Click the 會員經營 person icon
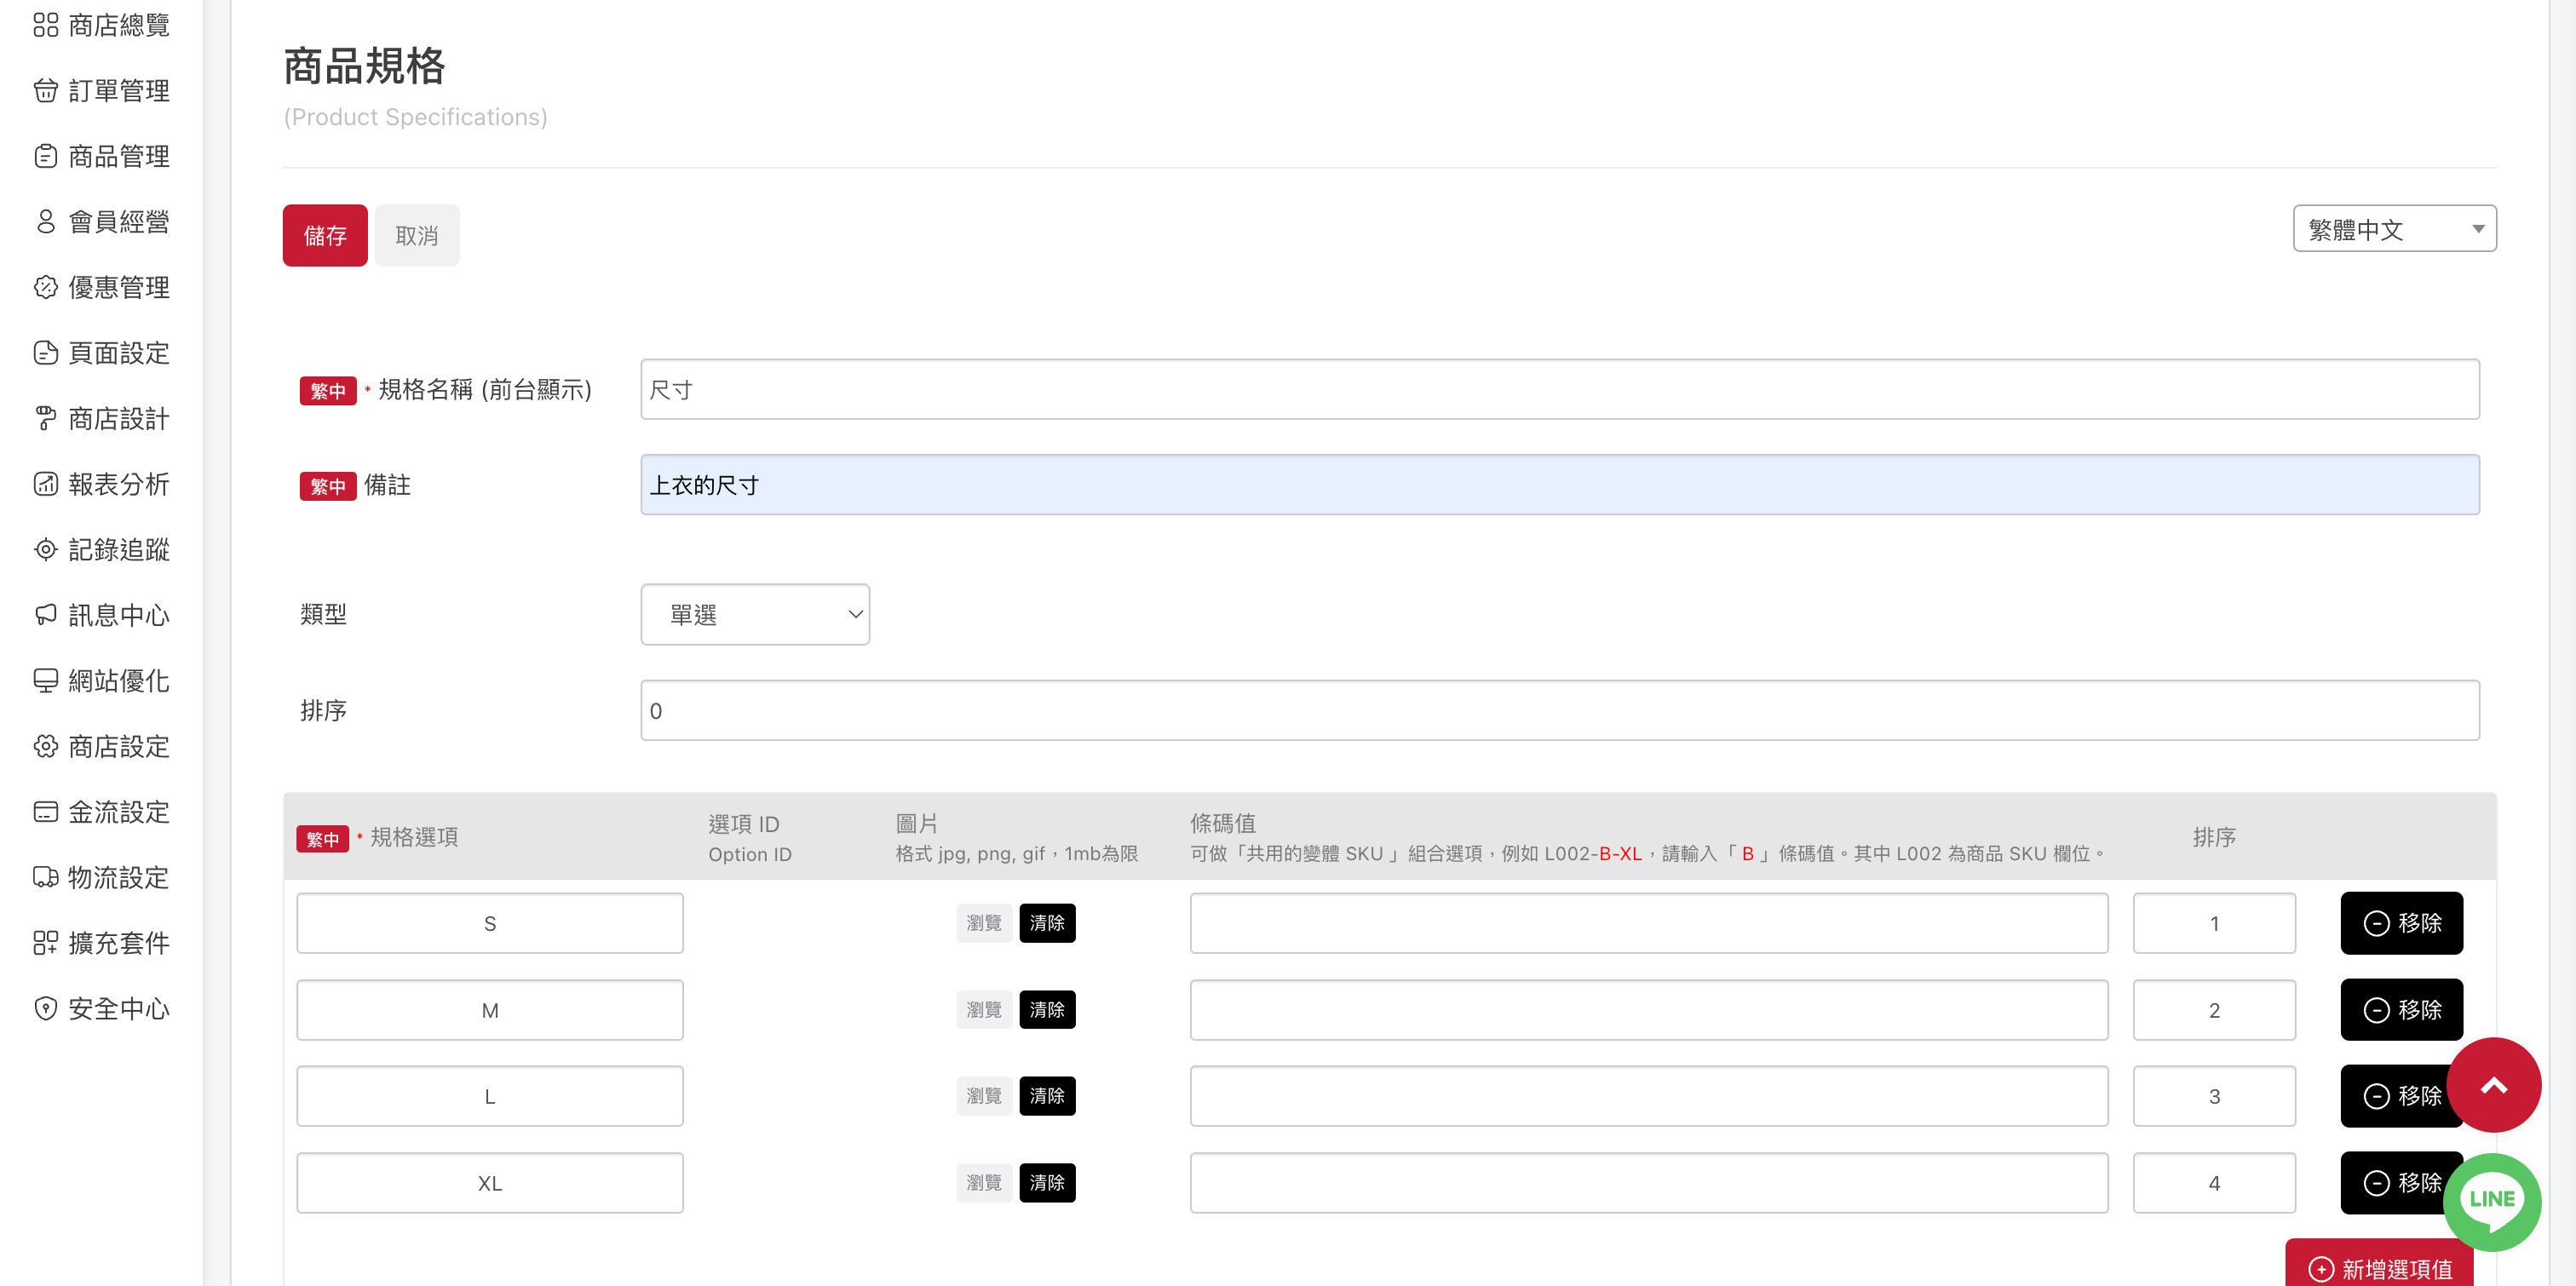 (x=45, y=222)
